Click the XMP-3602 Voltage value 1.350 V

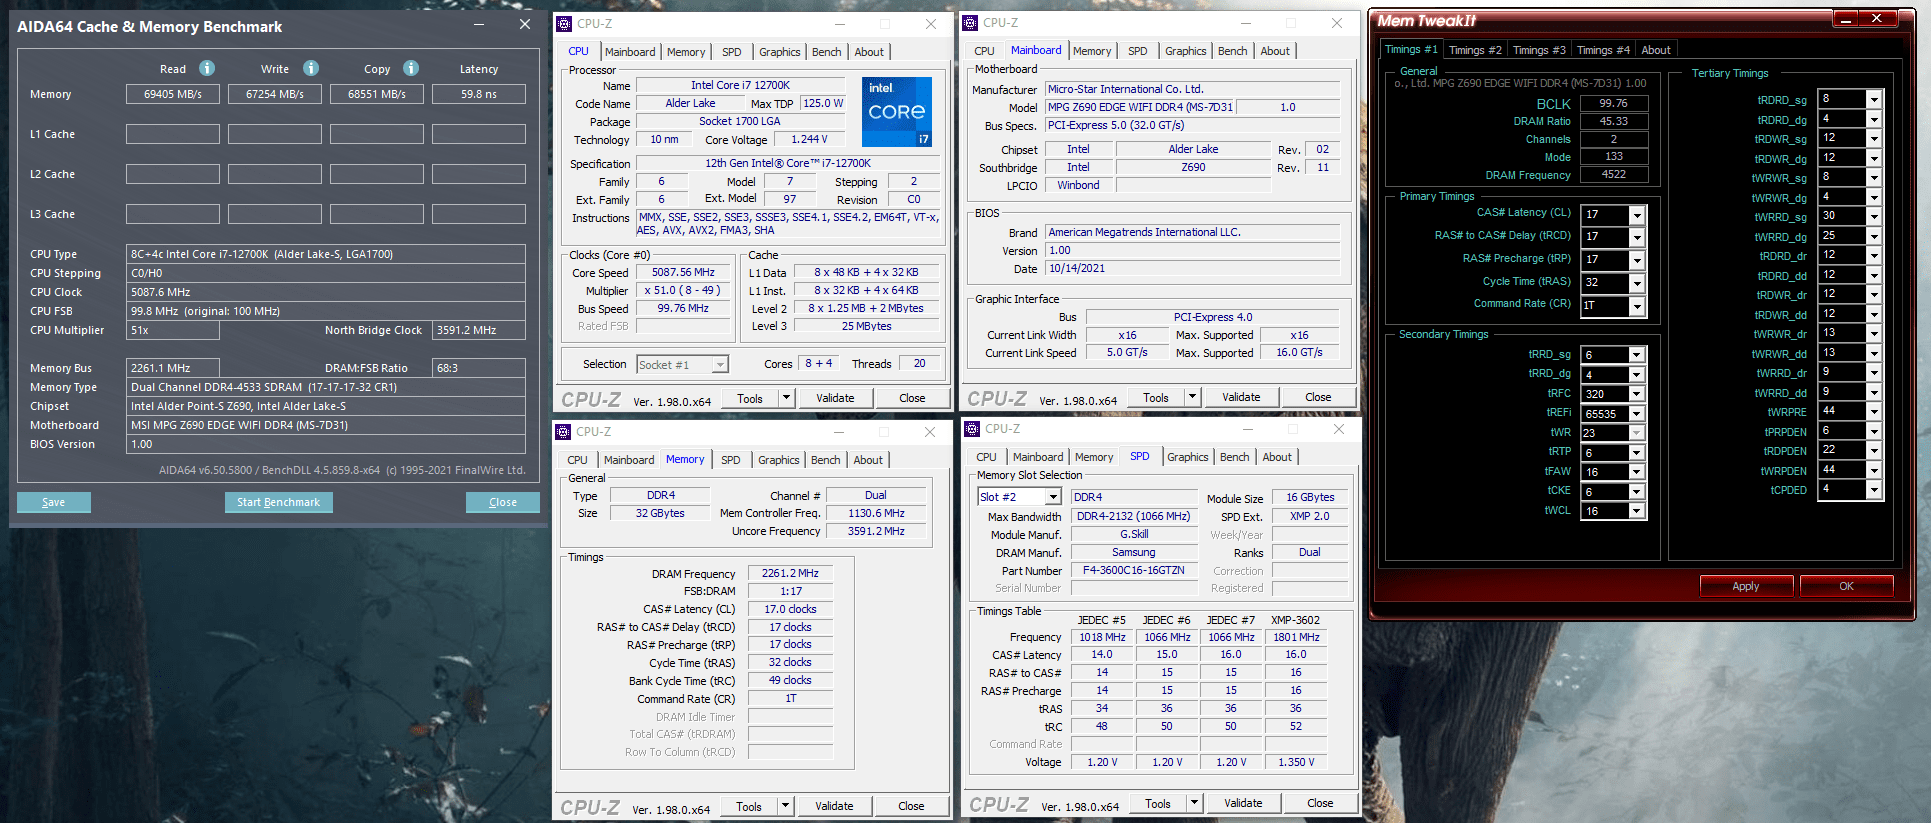pyautogui.click(x=1296, y=762)
